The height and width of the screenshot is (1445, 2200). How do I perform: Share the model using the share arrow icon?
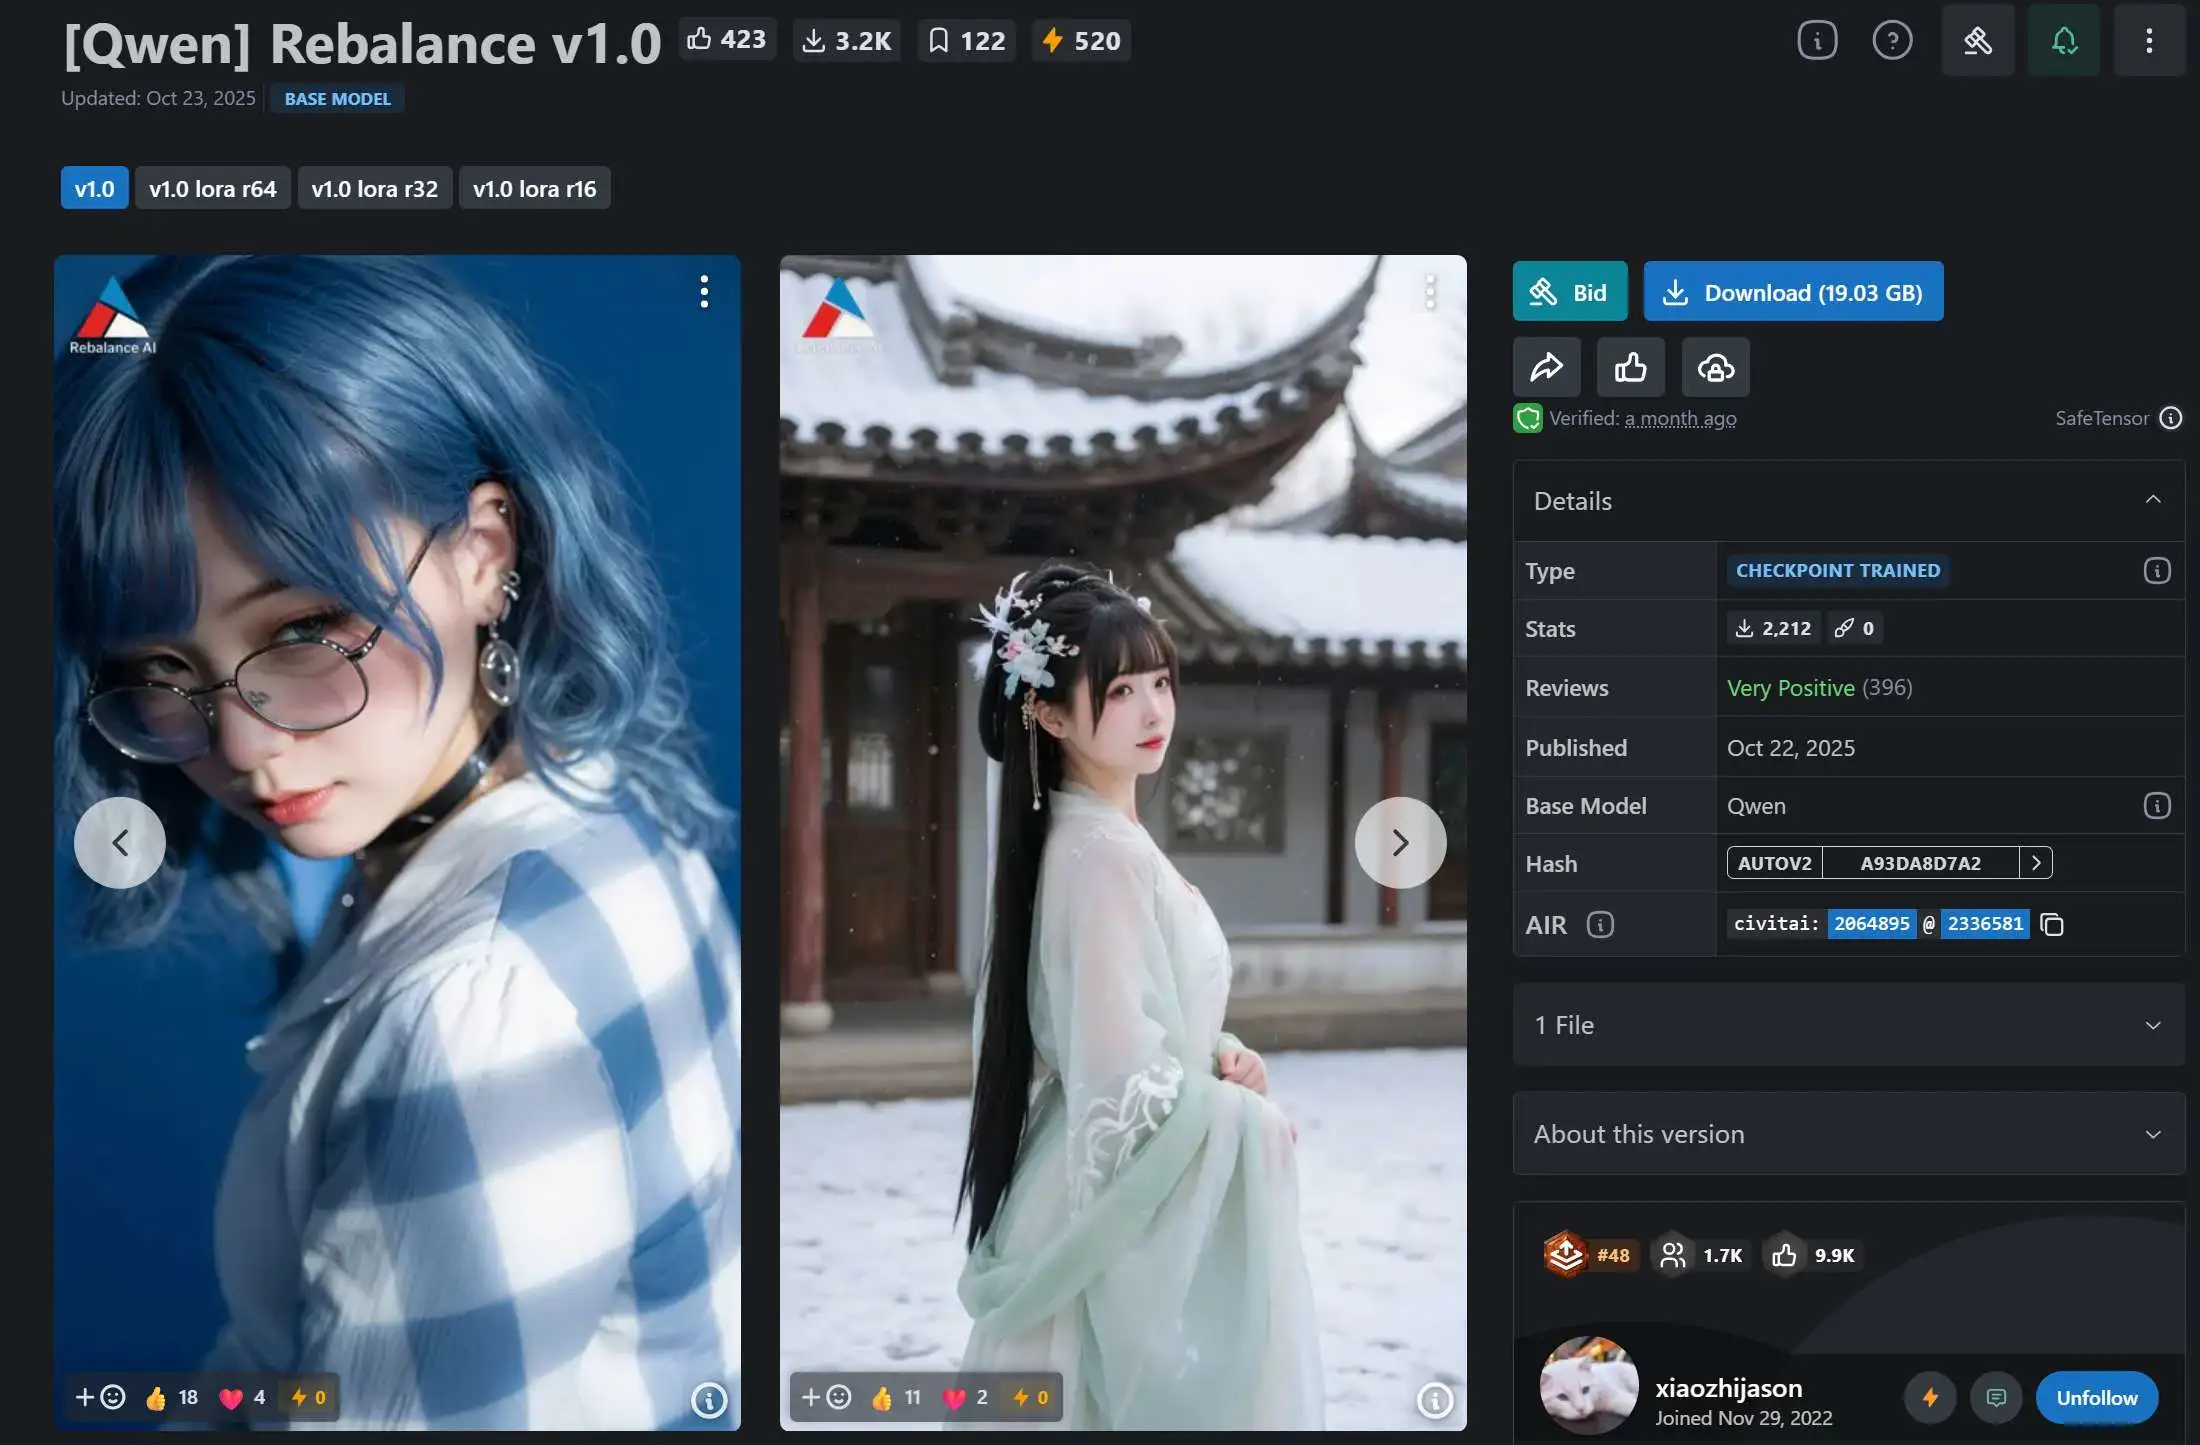(x=1546, y=367)
